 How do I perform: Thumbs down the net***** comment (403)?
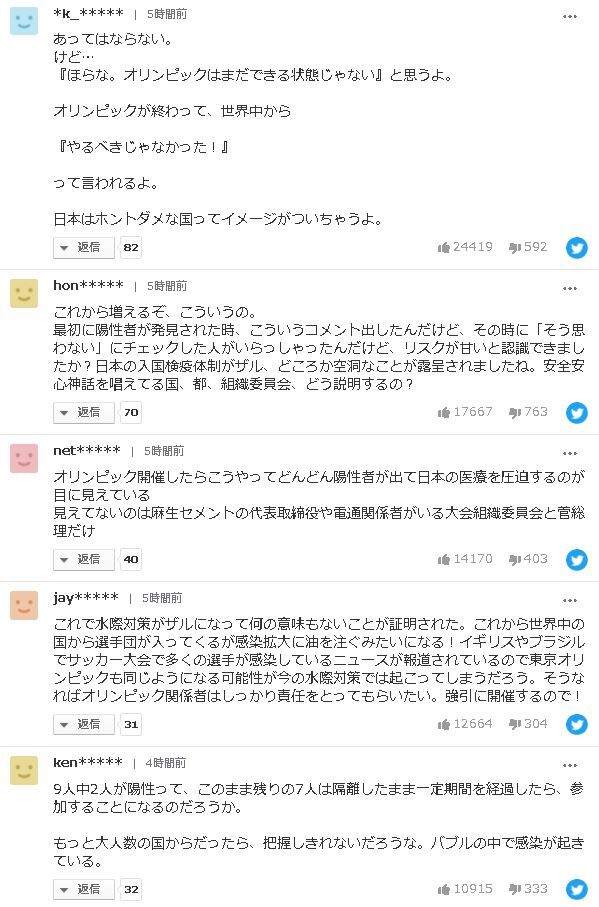pos(528,559)
